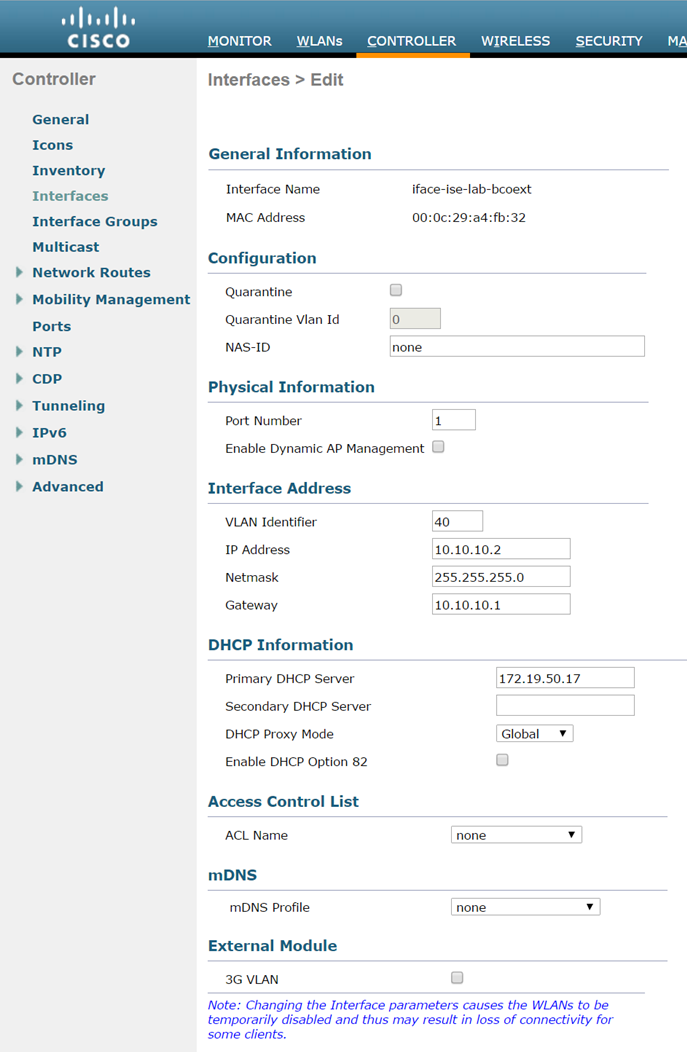Expand mDNS sidebar arrow
This screenshot has width=687, height=1052.
(x=19, y=459)
